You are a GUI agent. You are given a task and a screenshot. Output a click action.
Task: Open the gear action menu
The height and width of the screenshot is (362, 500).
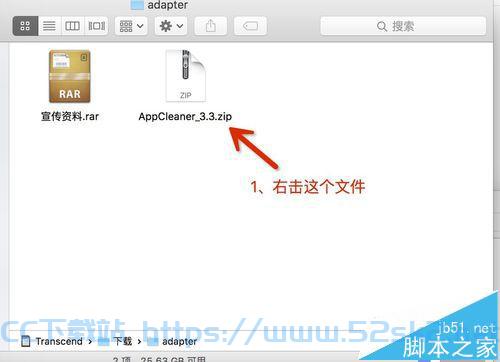(171, 26)
